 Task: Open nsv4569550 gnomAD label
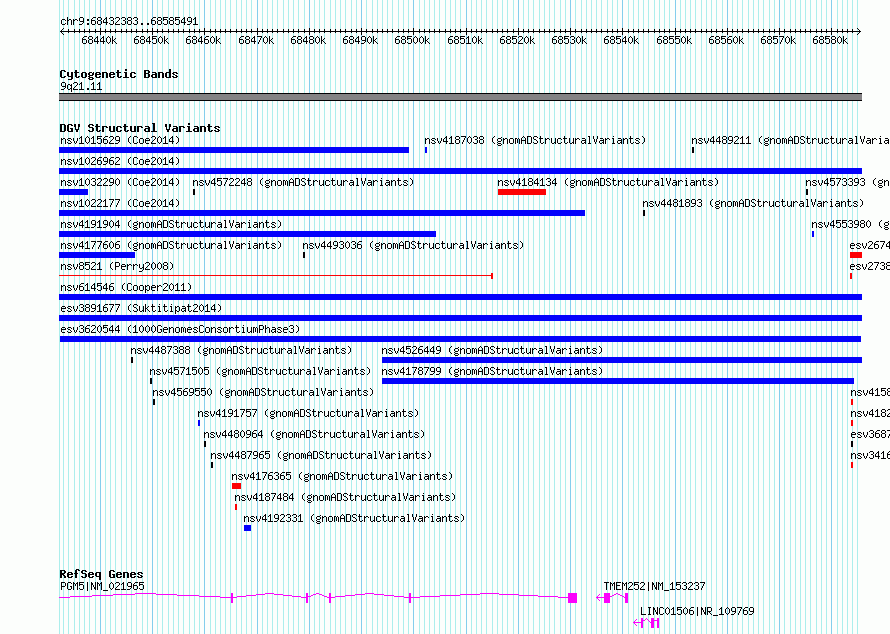pyautogui.click(x=263, y=392)
